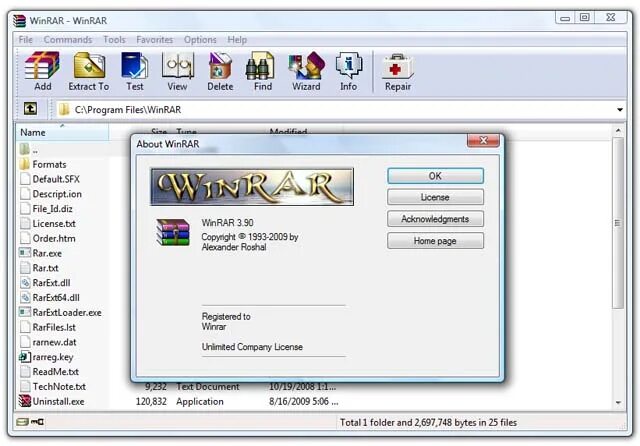Select the rarreg.key file icon
The image size is (640, 446).
pyautogui.click(x=25, y=357)
